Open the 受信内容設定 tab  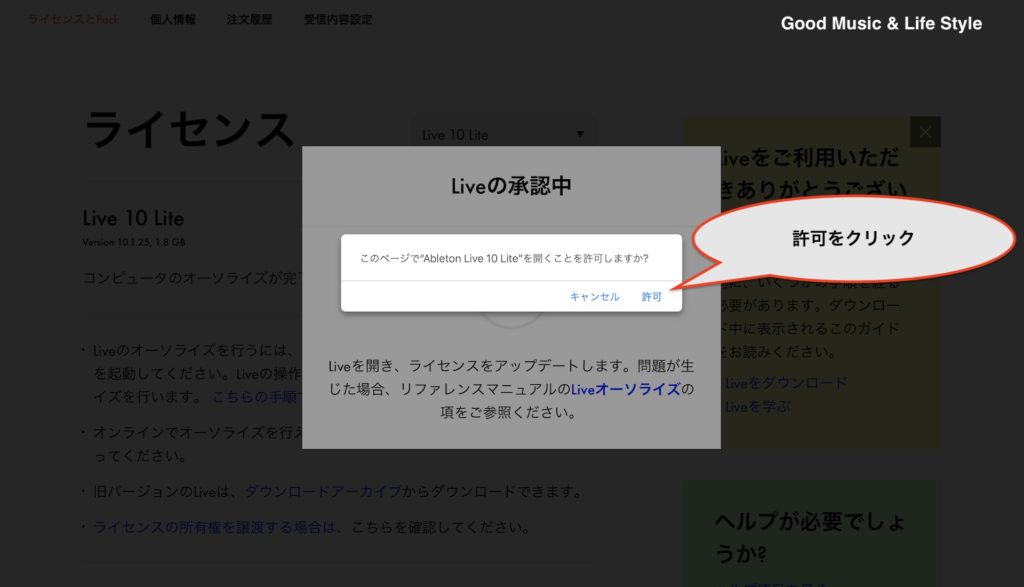(338, 20)
